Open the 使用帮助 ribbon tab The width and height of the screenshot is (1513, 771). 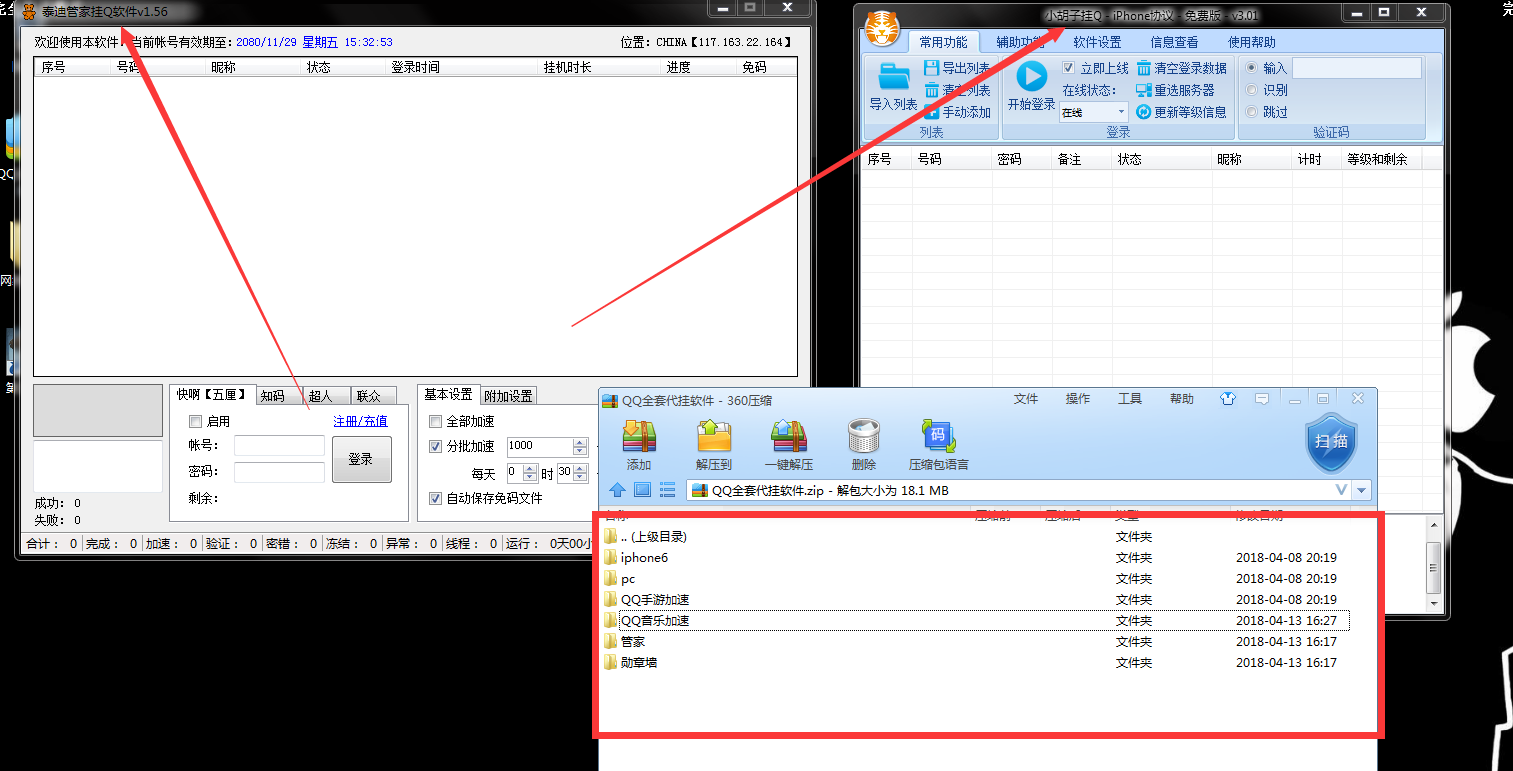point(1252,42)
